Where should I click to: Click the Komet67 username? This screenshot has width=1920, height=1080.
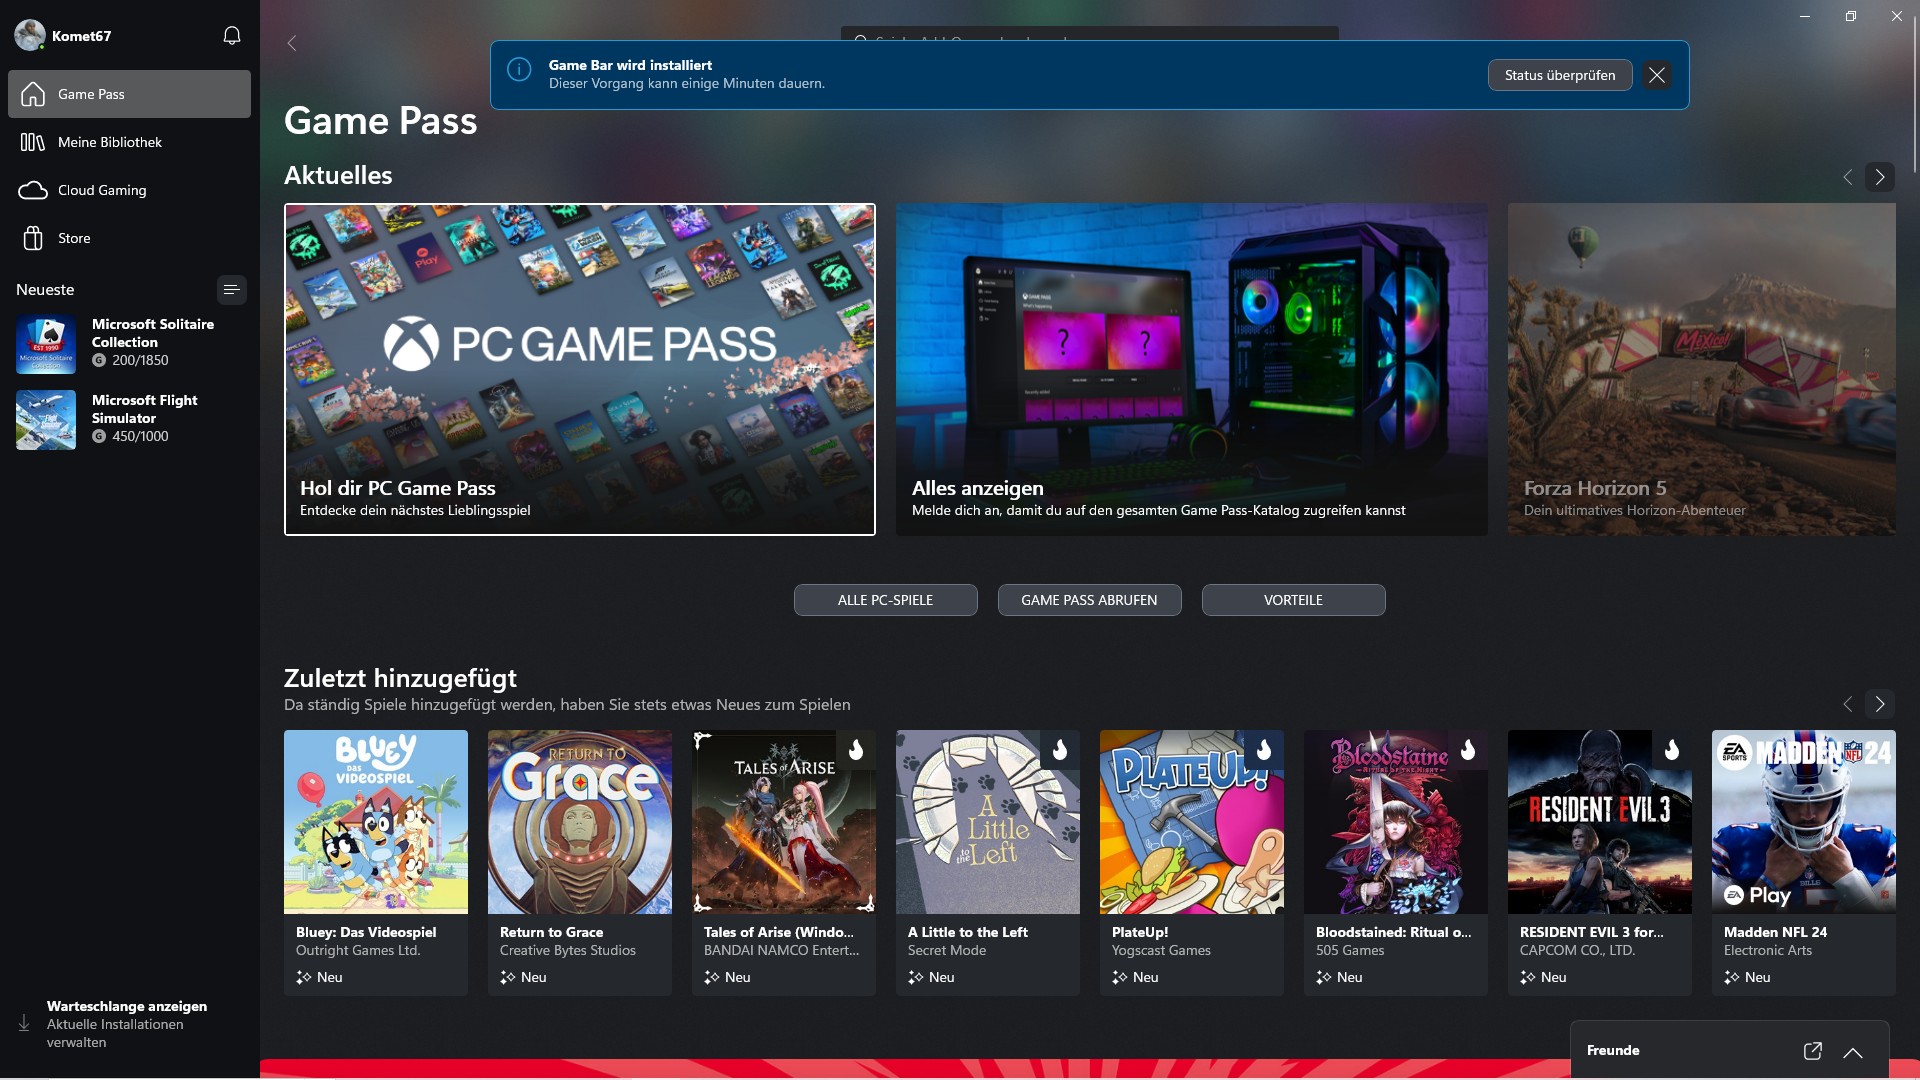[x=81, y=36]
